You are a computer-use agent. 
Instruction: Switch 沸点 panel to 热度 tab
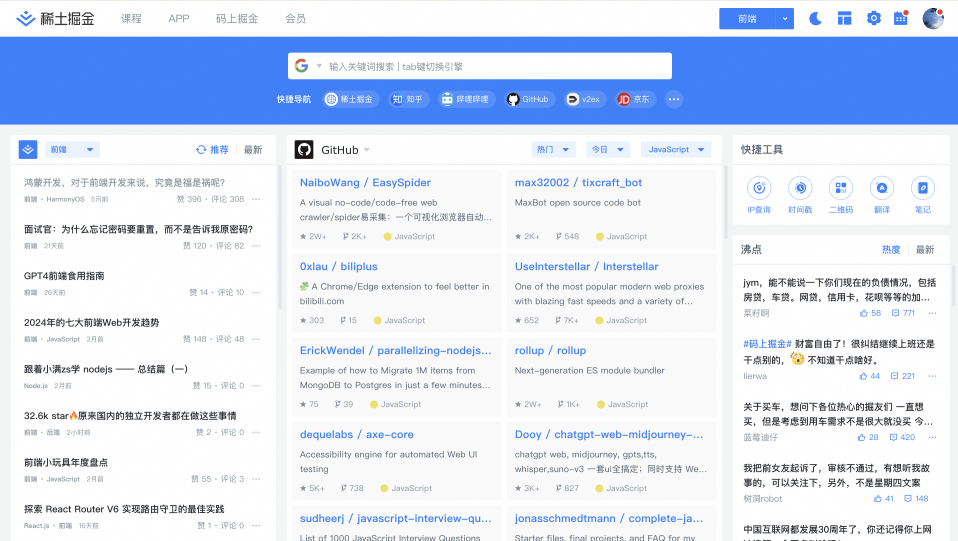click(x=891, y=249)
